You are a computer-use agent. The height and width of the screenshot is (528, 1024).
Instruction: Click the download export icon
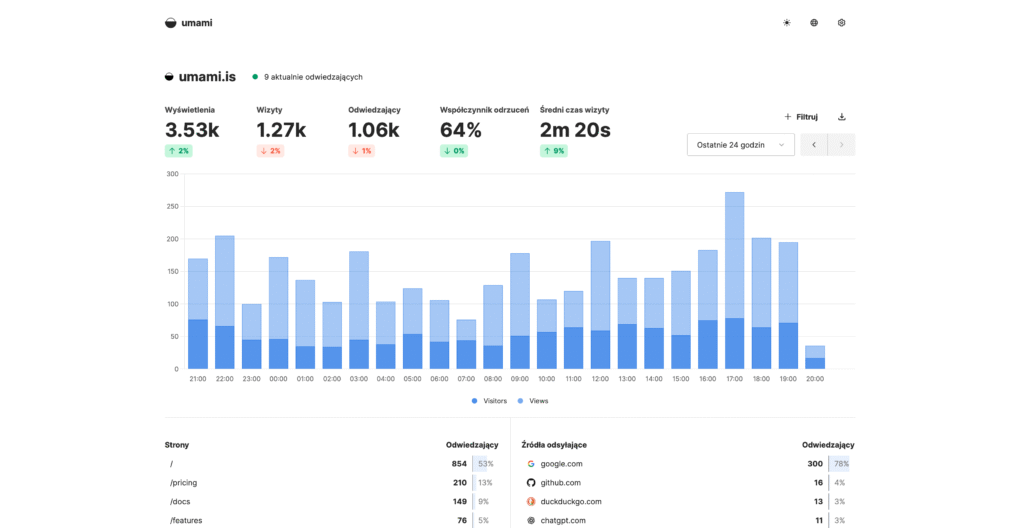pyautogui.click(x=841, y=117)
